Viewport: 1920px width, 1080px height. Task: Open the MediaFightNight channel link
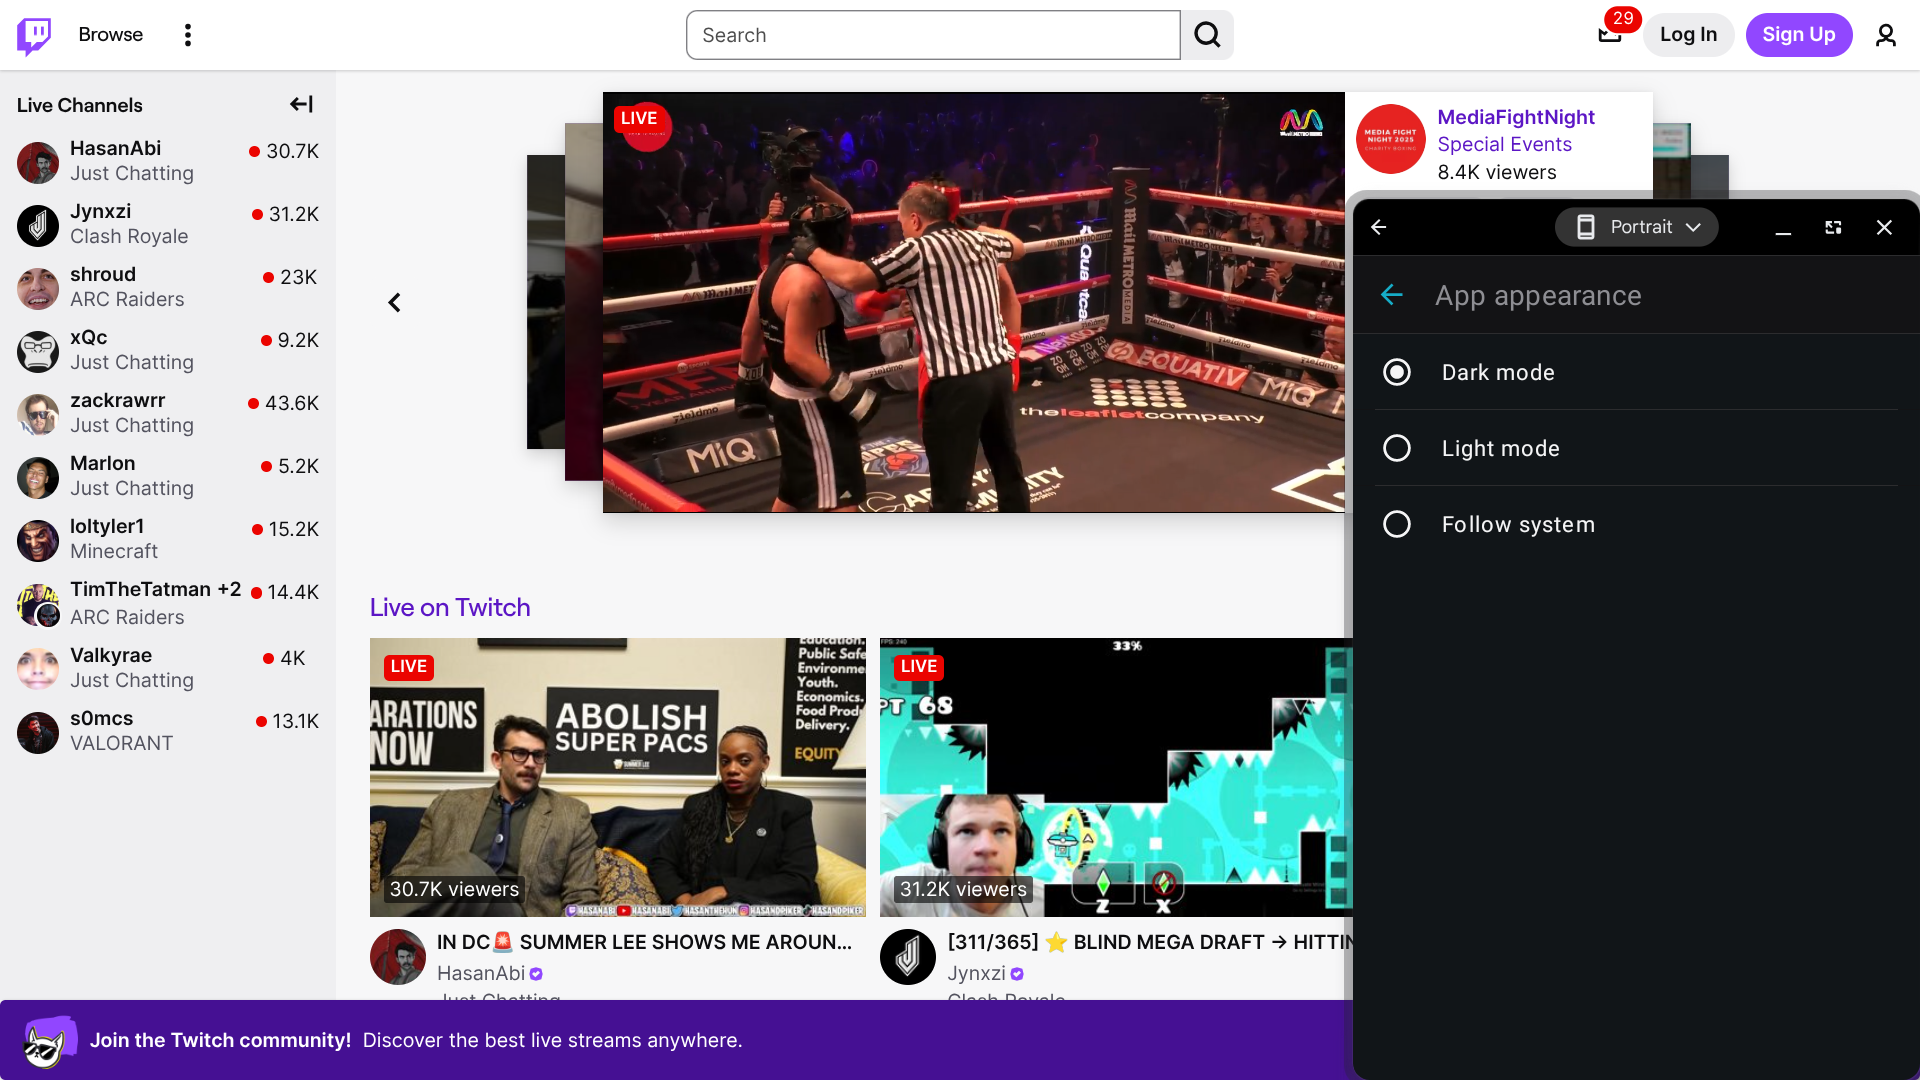click(1516, 117)
